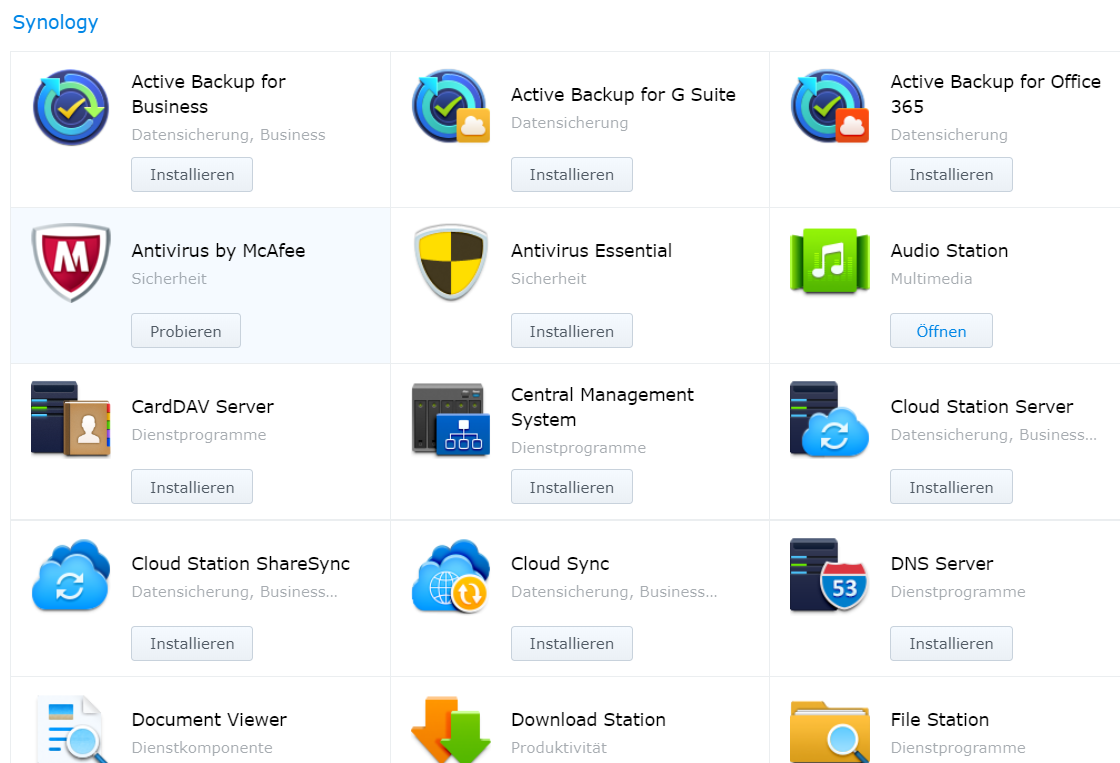Click the 'File Station' title
This screenshot has height=763, width=1120.
click(939, 719)
